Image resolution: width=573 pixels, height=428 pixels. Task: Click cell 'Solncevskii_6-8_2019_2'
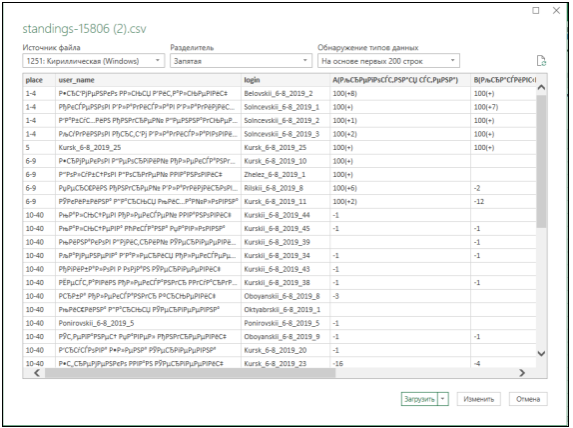(285, 121)
